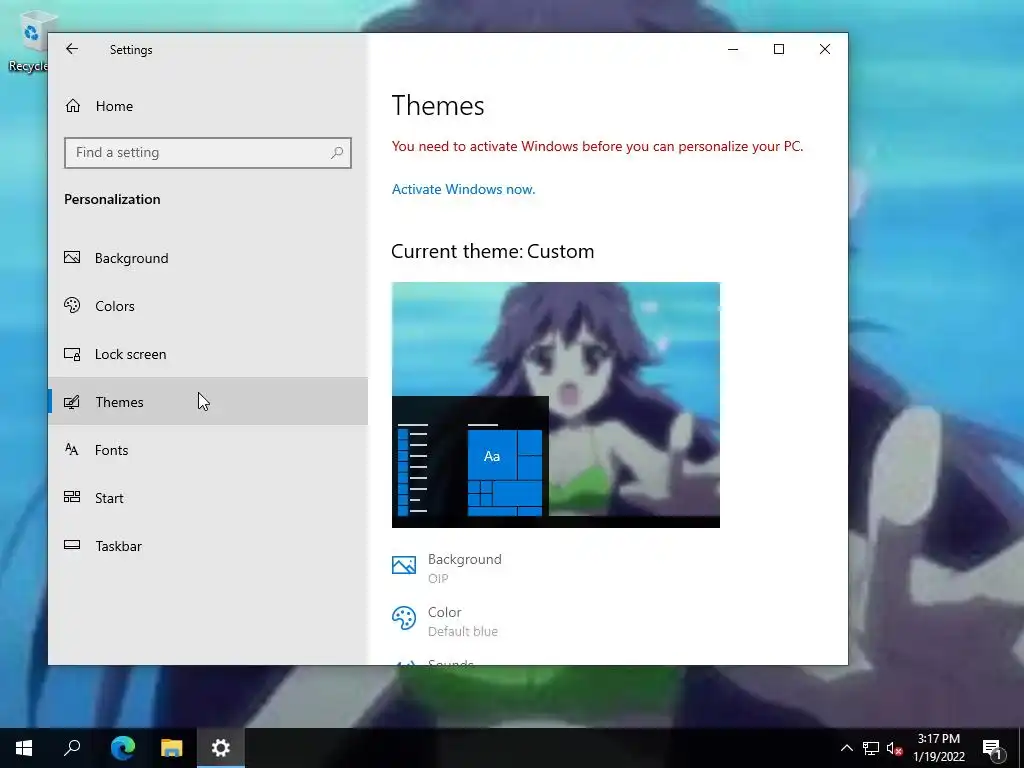Launch Microsoft Edge from taskbar
The width and height of the screenshot is (1024, 768).
coord(122,748)
